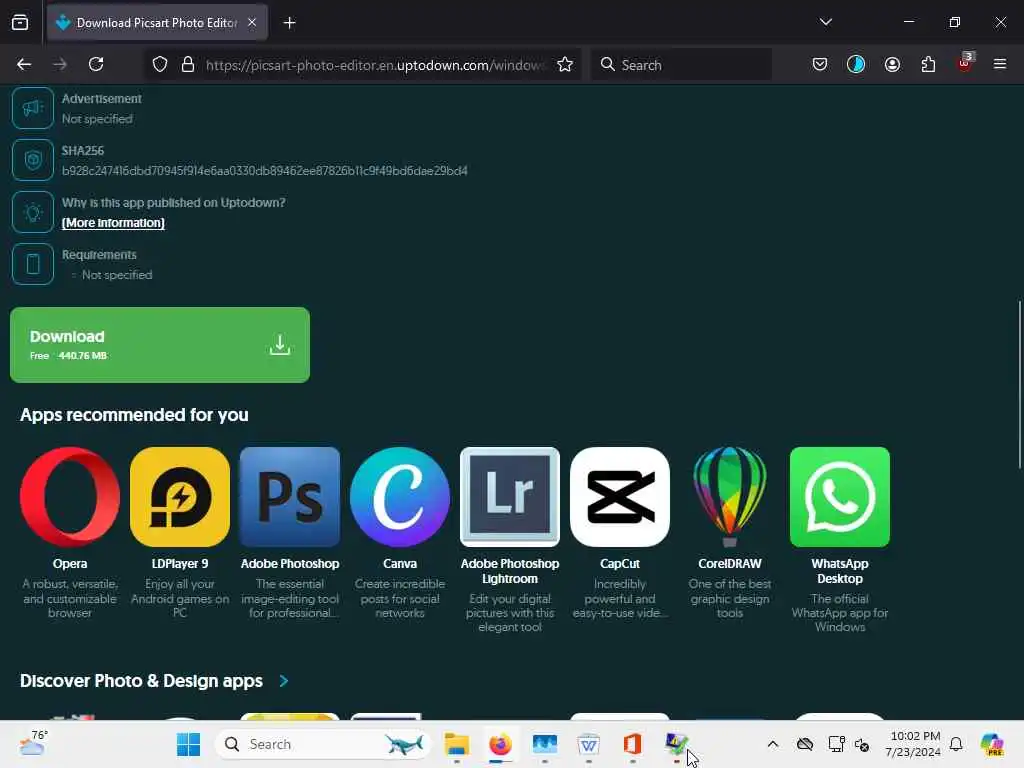
Task: Click the Firefox Search input field
Action: 681,65
